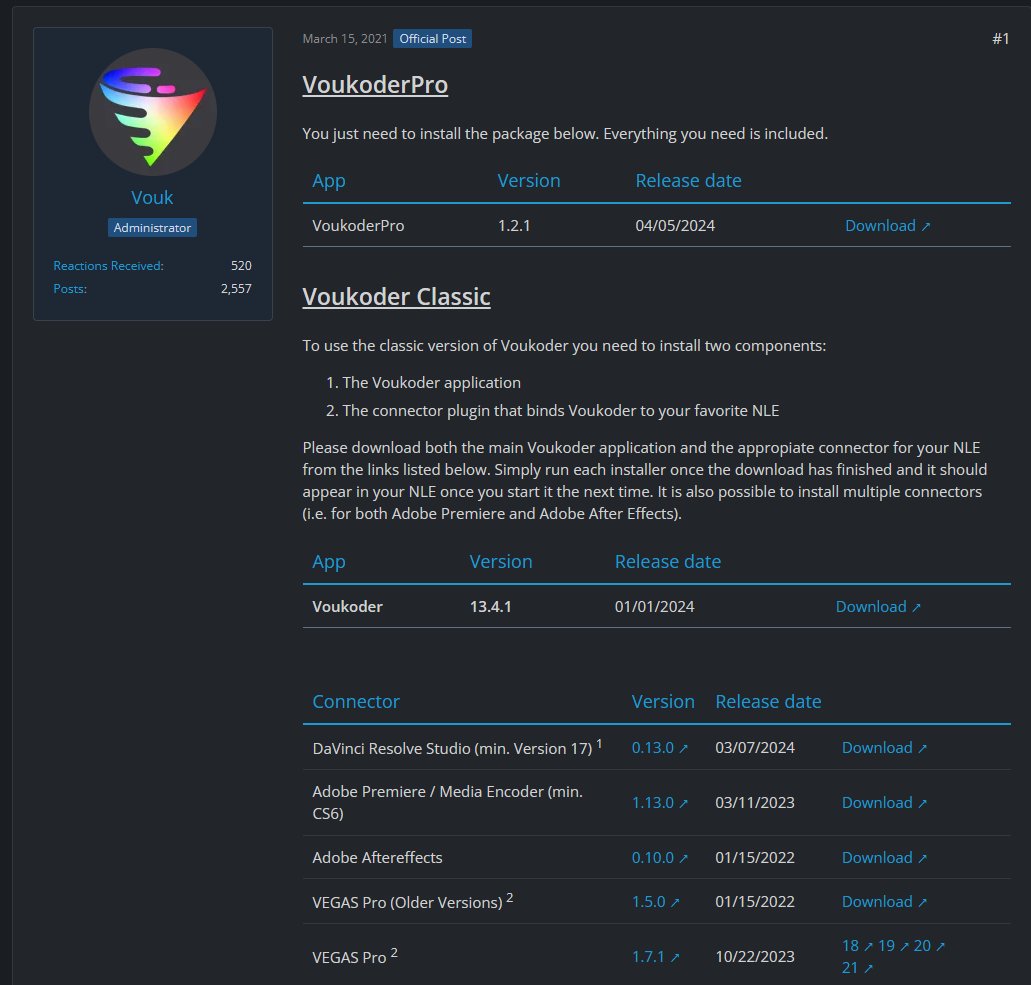Click the 10/22/2023 release date cell
Image resolution: width=1031 pixels, height=985 pixels.
(x=755, y=956)
